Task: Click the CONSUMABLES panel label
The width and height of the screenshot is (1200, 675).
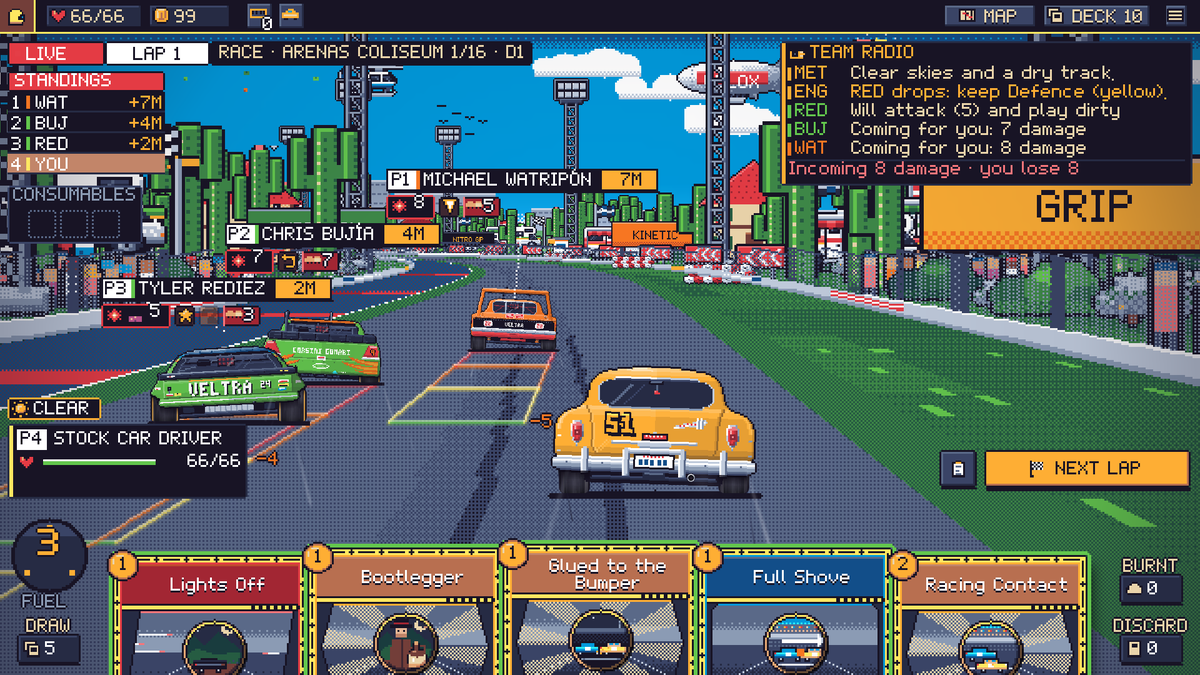Action: click(73, 194)
